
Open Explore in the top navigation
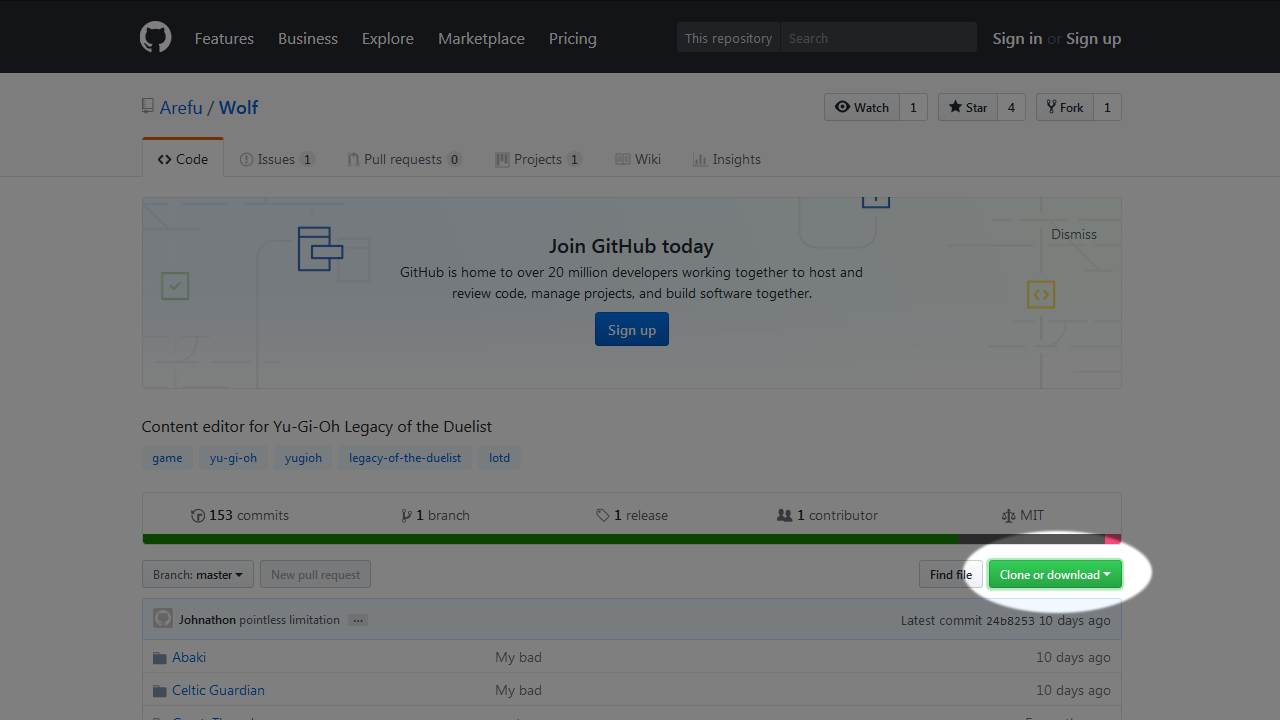[388, 38]
